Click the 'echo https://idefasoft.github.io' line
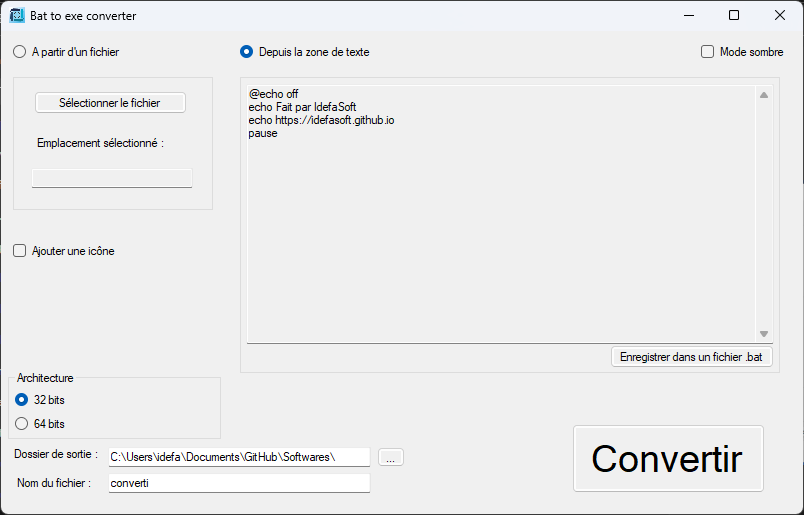Image resolution: width=804 pixels, height=515 pixels. tap(321, 120)
